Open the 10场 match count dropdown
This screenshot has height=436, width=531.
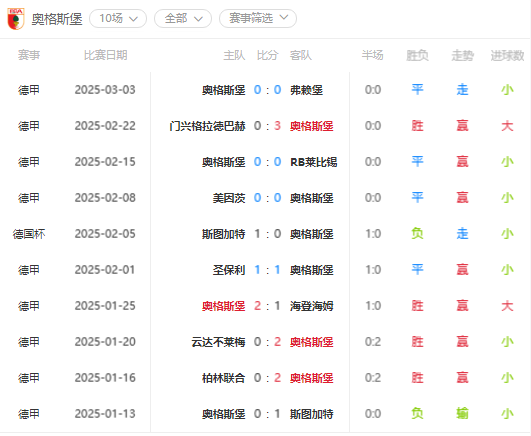click(x=118, y=18)
